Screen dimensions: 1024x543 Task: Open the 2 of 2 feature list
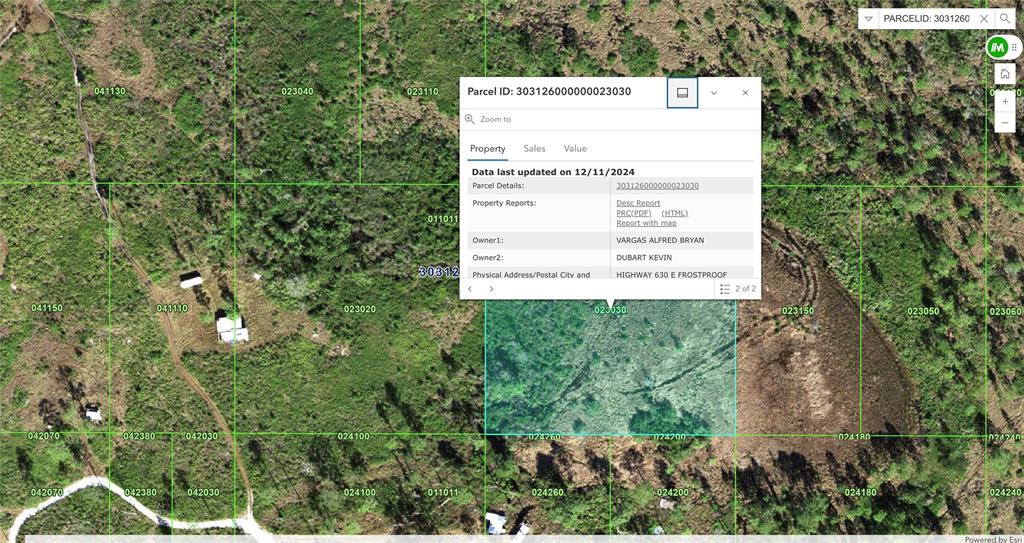[738, 289]
